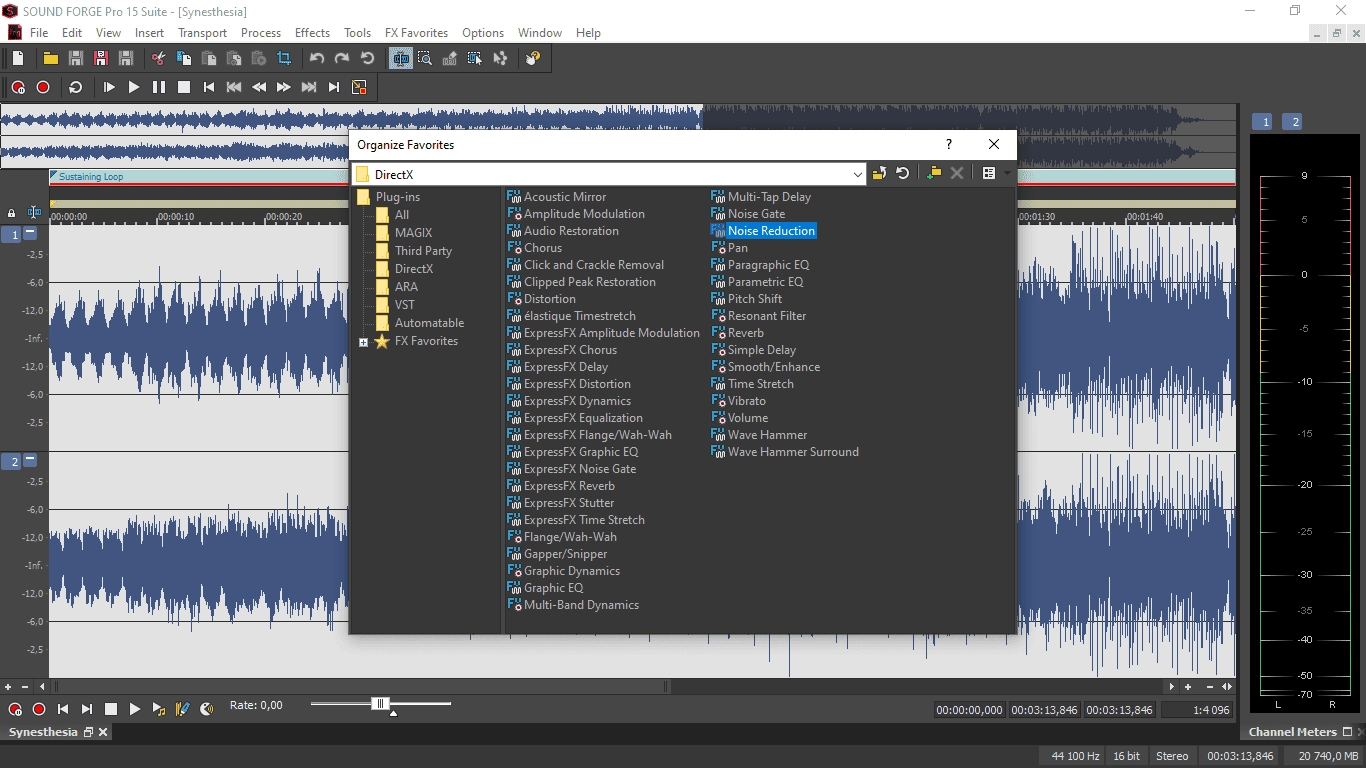Image resolution: width=1366 pixels, height=768 pixels.
Task: Click the Organize Favorites help button
Action: coord(949,145)
